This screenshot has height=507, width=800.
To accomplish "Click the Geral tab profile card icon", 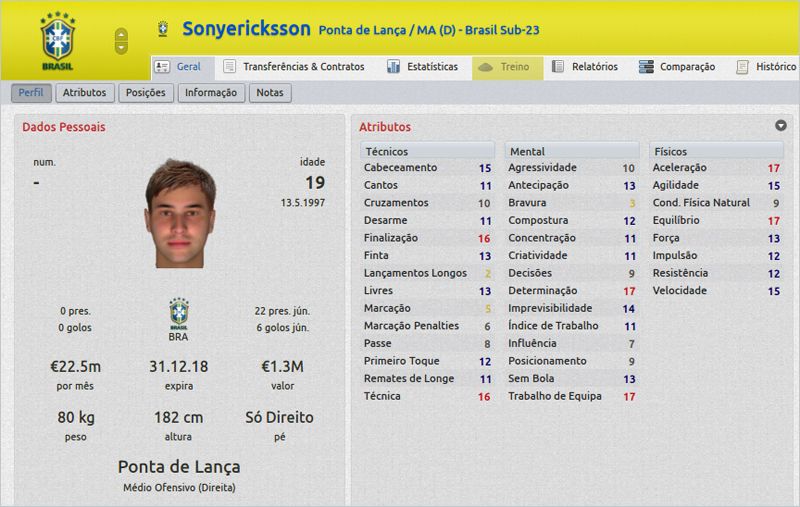I will [x=162, y=67].
